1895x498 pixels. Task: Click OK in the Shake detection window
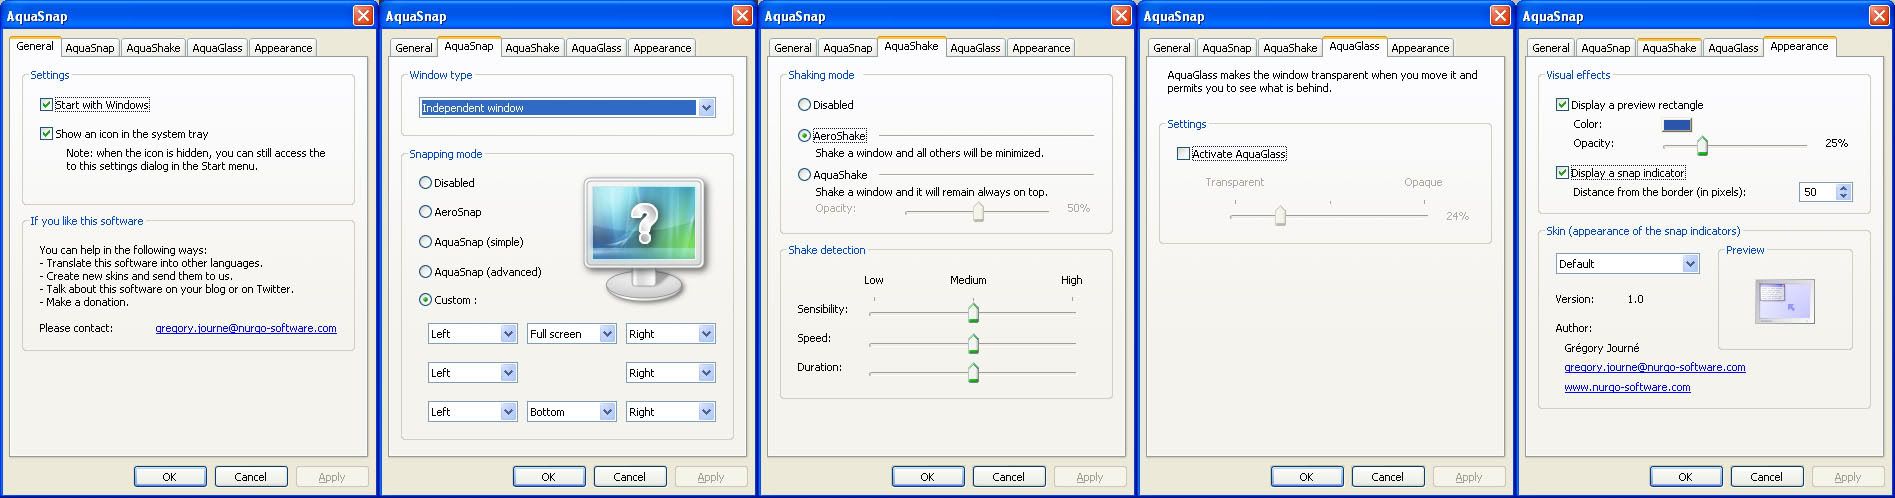(x=928, y=477)
